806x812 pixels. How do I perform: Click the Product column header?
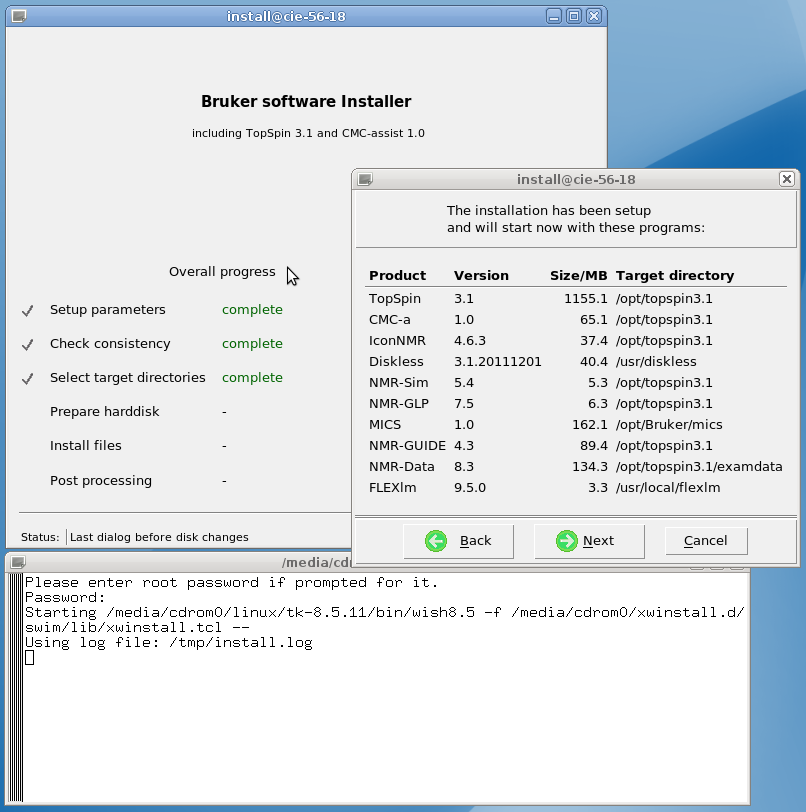point(397,275)
